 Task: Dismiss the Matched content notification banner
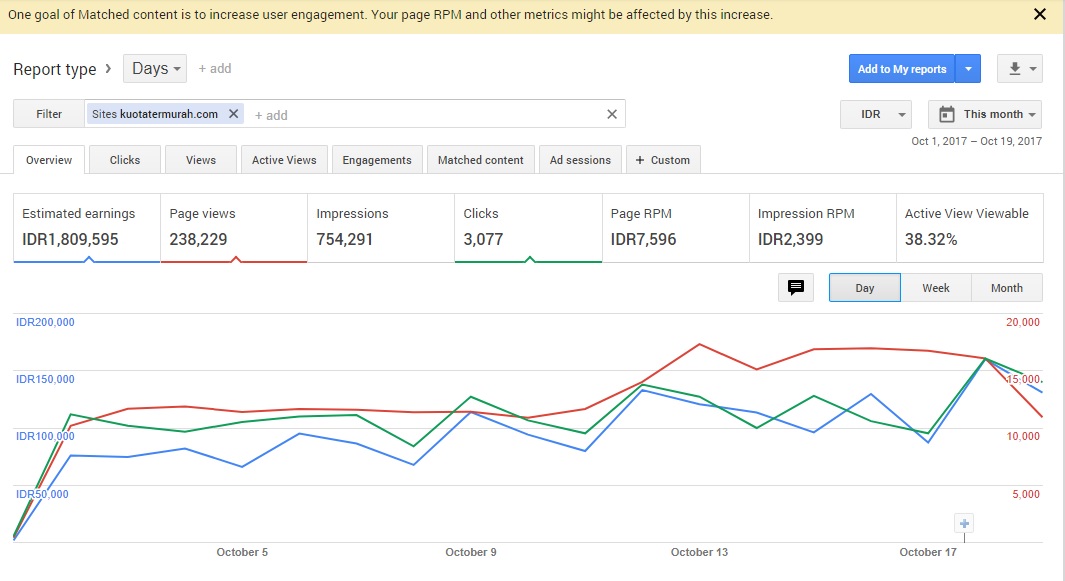(x=1039, y=14)
